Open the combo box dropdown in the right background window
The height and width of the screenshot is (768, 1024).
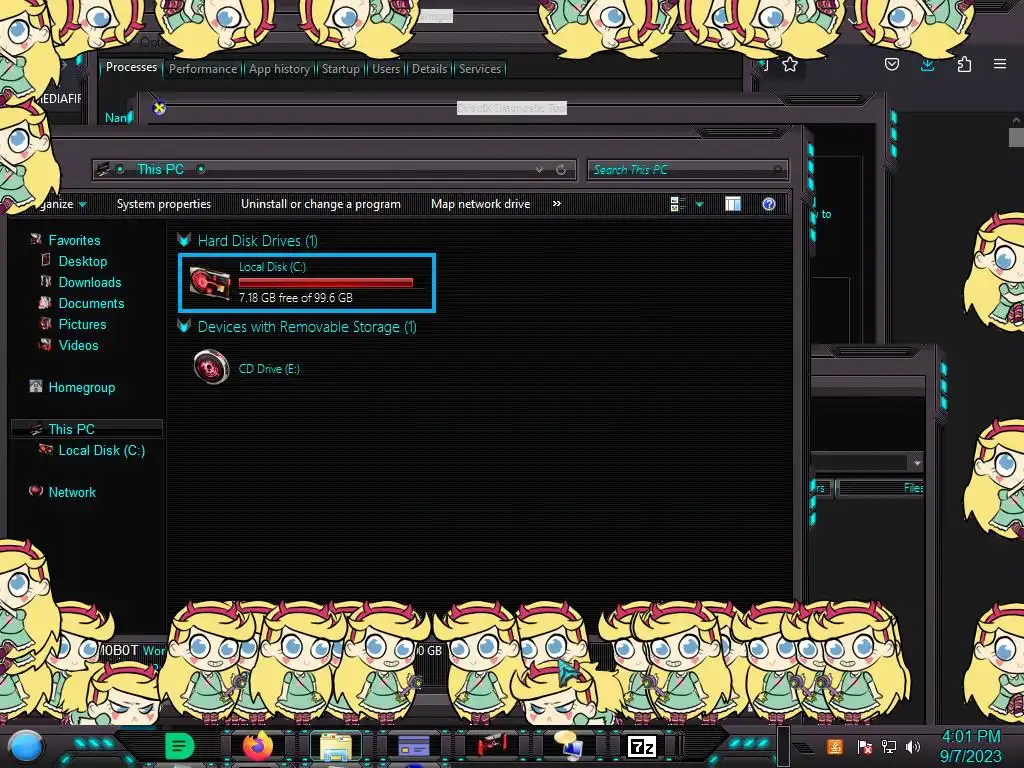(917, 463)
